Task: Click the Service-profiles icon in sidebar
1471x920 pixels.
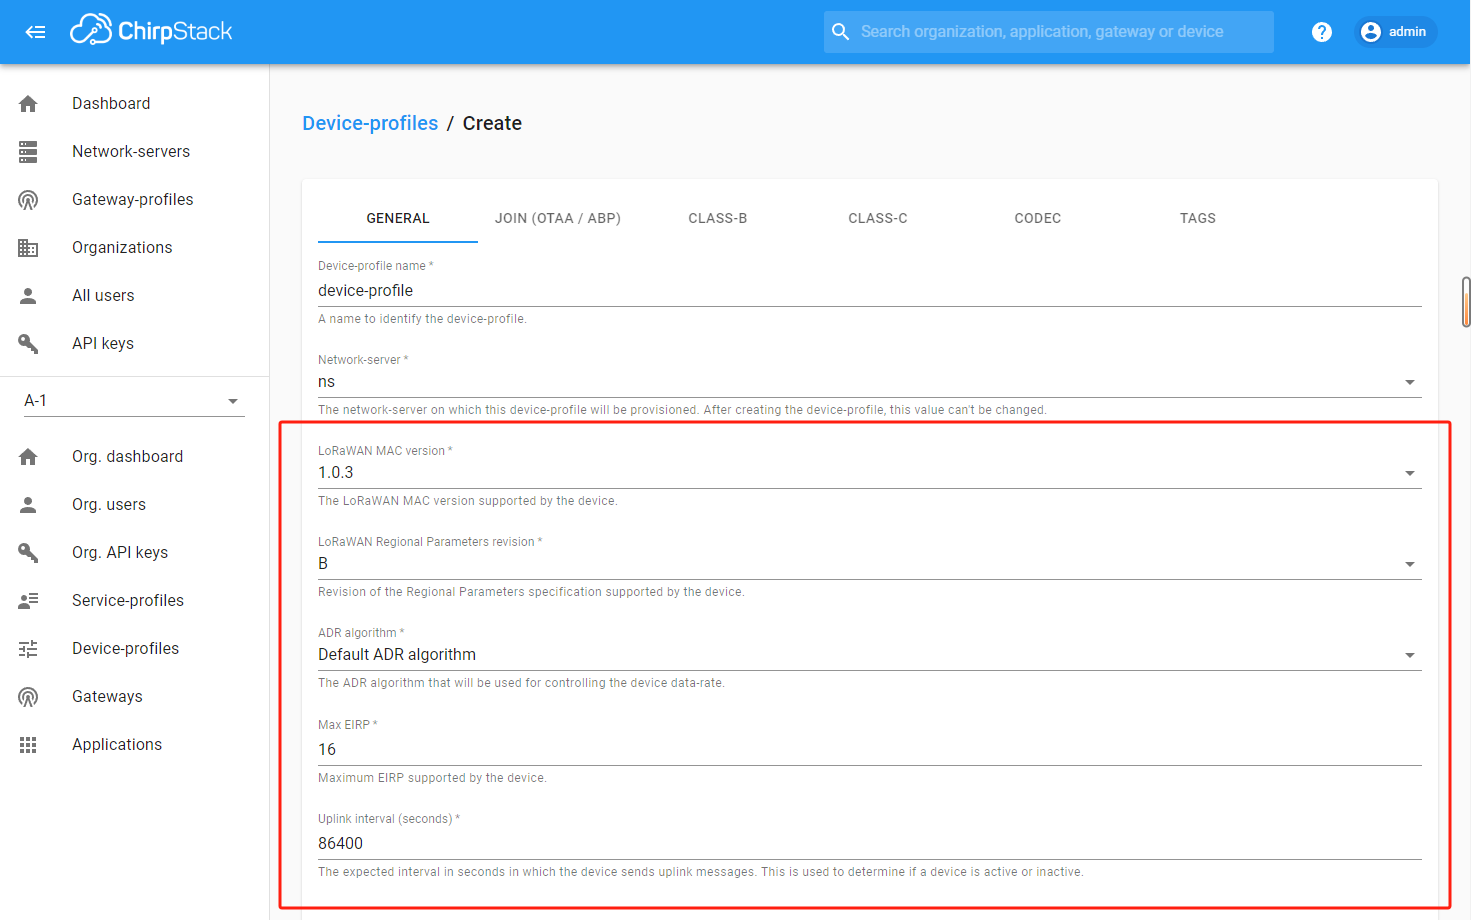Action: (28, 601)
